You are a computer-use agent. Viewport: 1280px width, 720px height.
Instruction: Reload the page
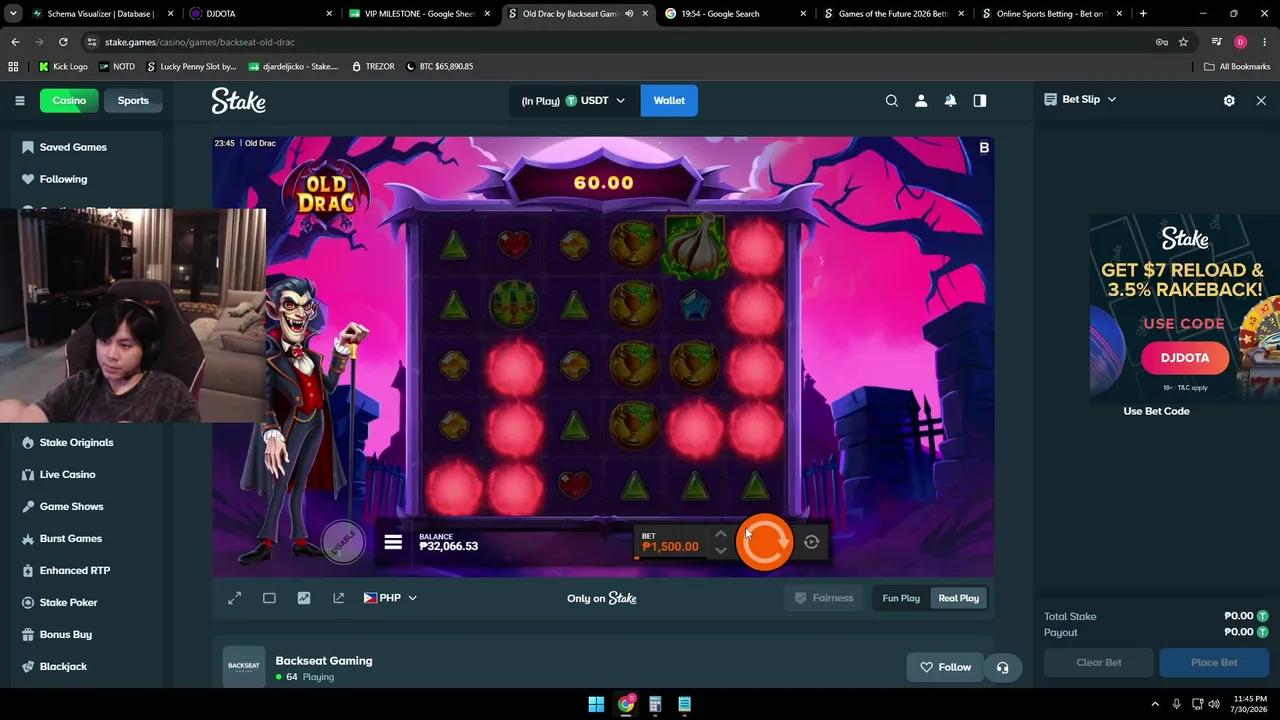coord(63,42)
